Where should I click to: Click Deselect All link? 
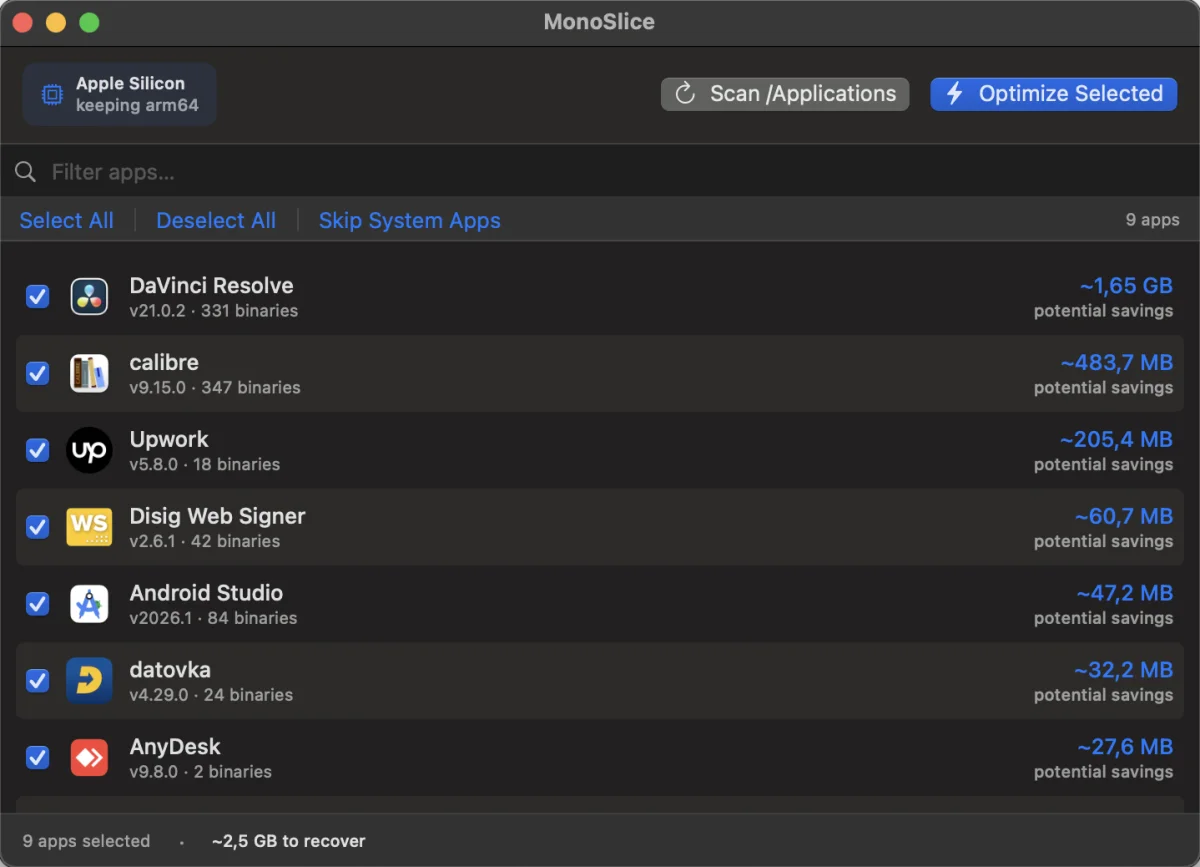tap(216, 221)
